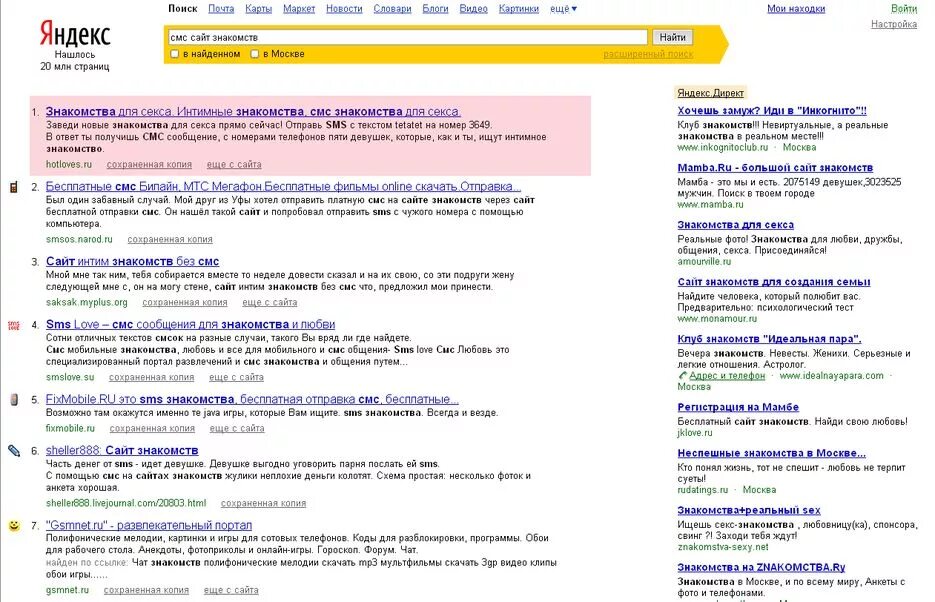935x602 pixels.
Task: Open 'Mamba.Ru - большой сайт знакомств' ad
Action: [775, 168]
